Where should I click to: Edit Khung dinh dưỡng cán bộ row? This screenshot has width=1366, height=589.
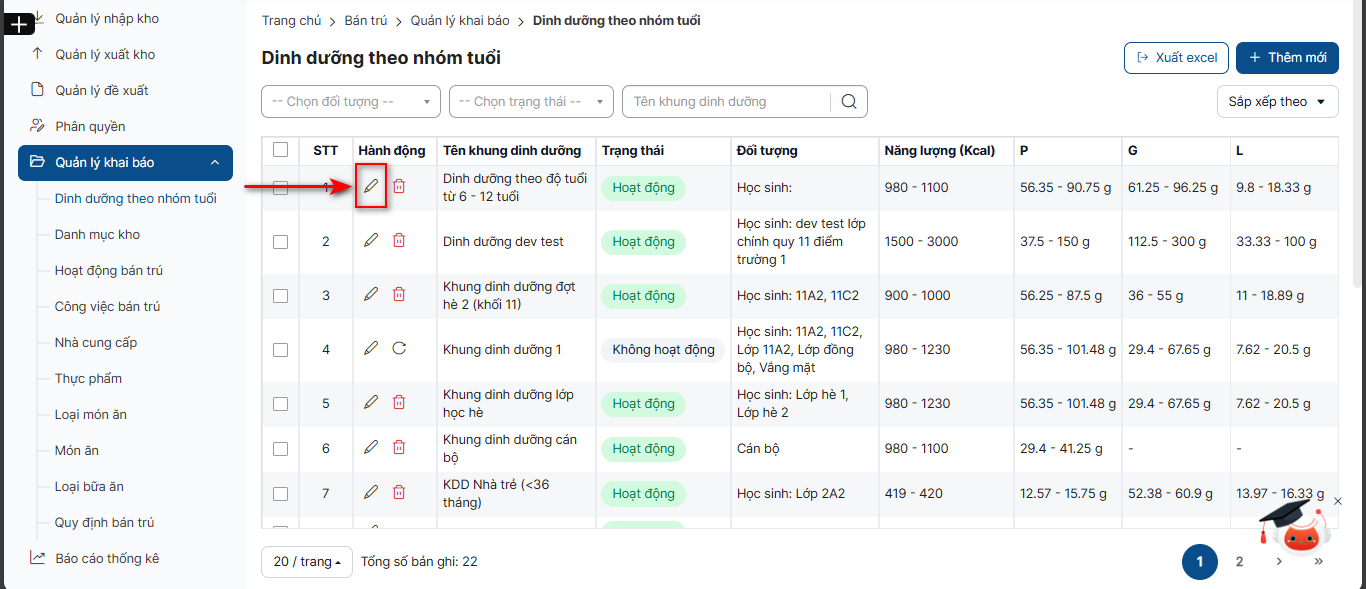371,448
